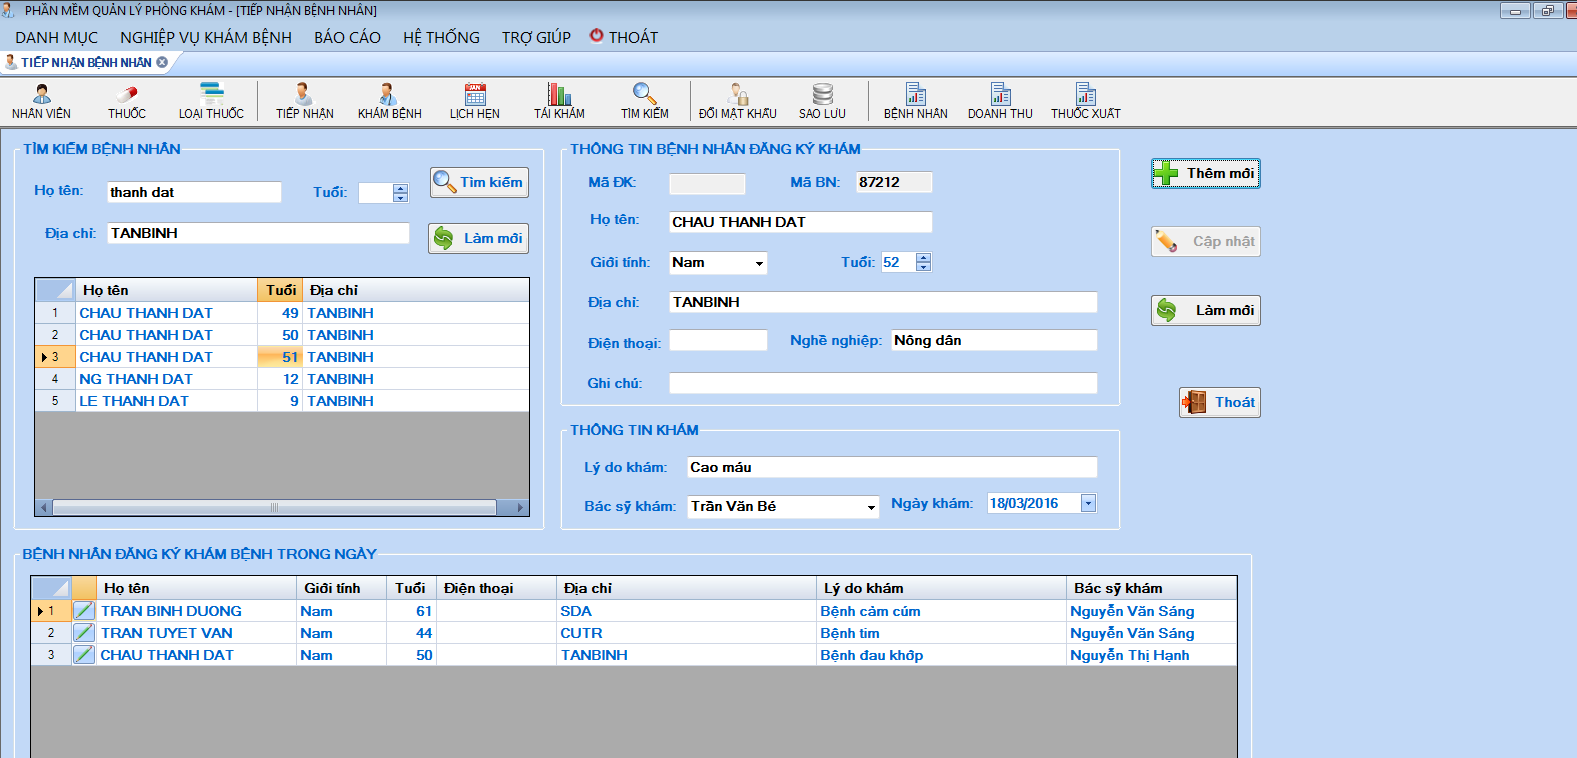Open the THUỐC toolbar icon

(x=127, y=101)
